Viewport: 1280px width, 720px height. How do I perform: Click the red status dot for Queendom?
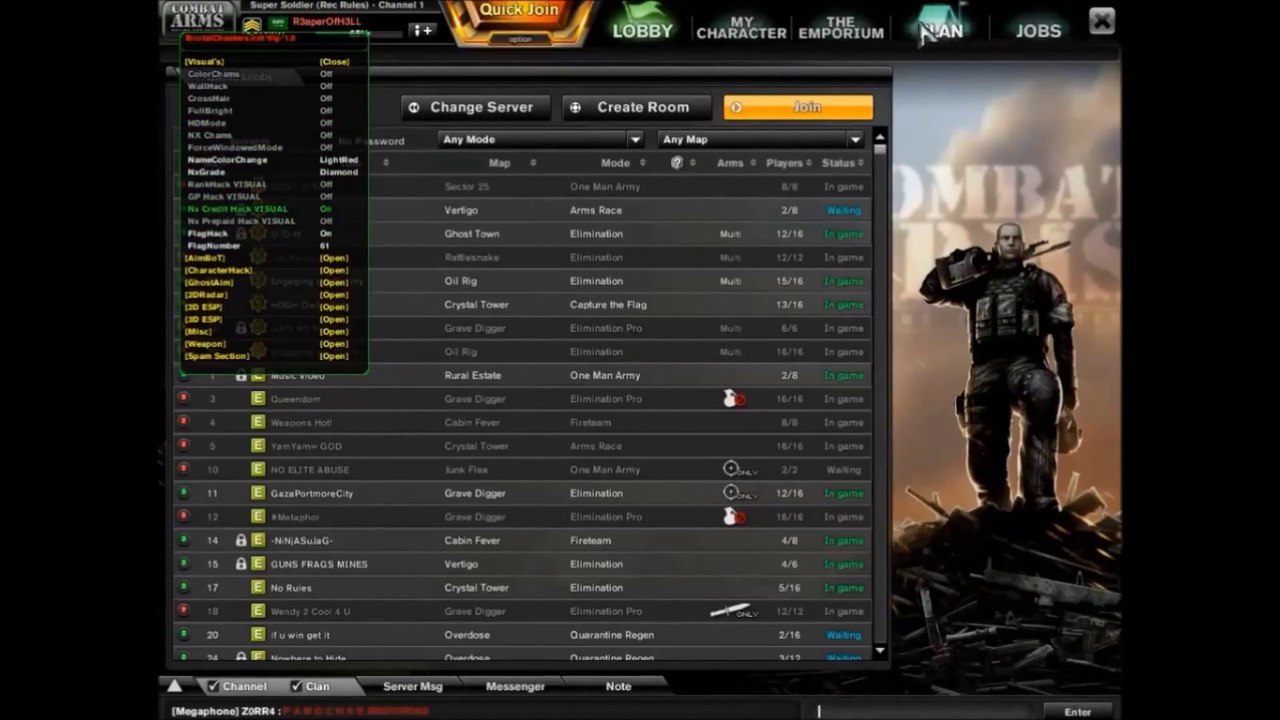click(x=183, y=398)
